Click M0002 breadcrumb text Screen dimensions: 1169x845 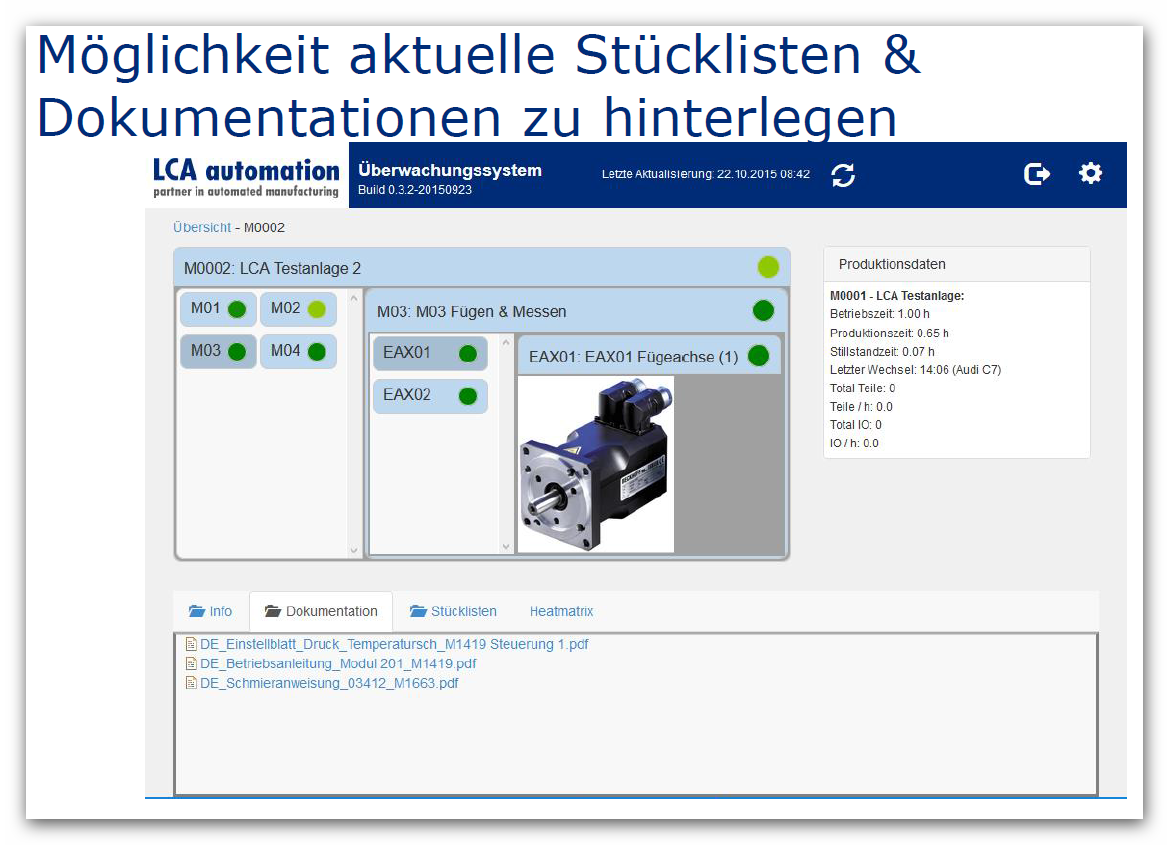264,227
